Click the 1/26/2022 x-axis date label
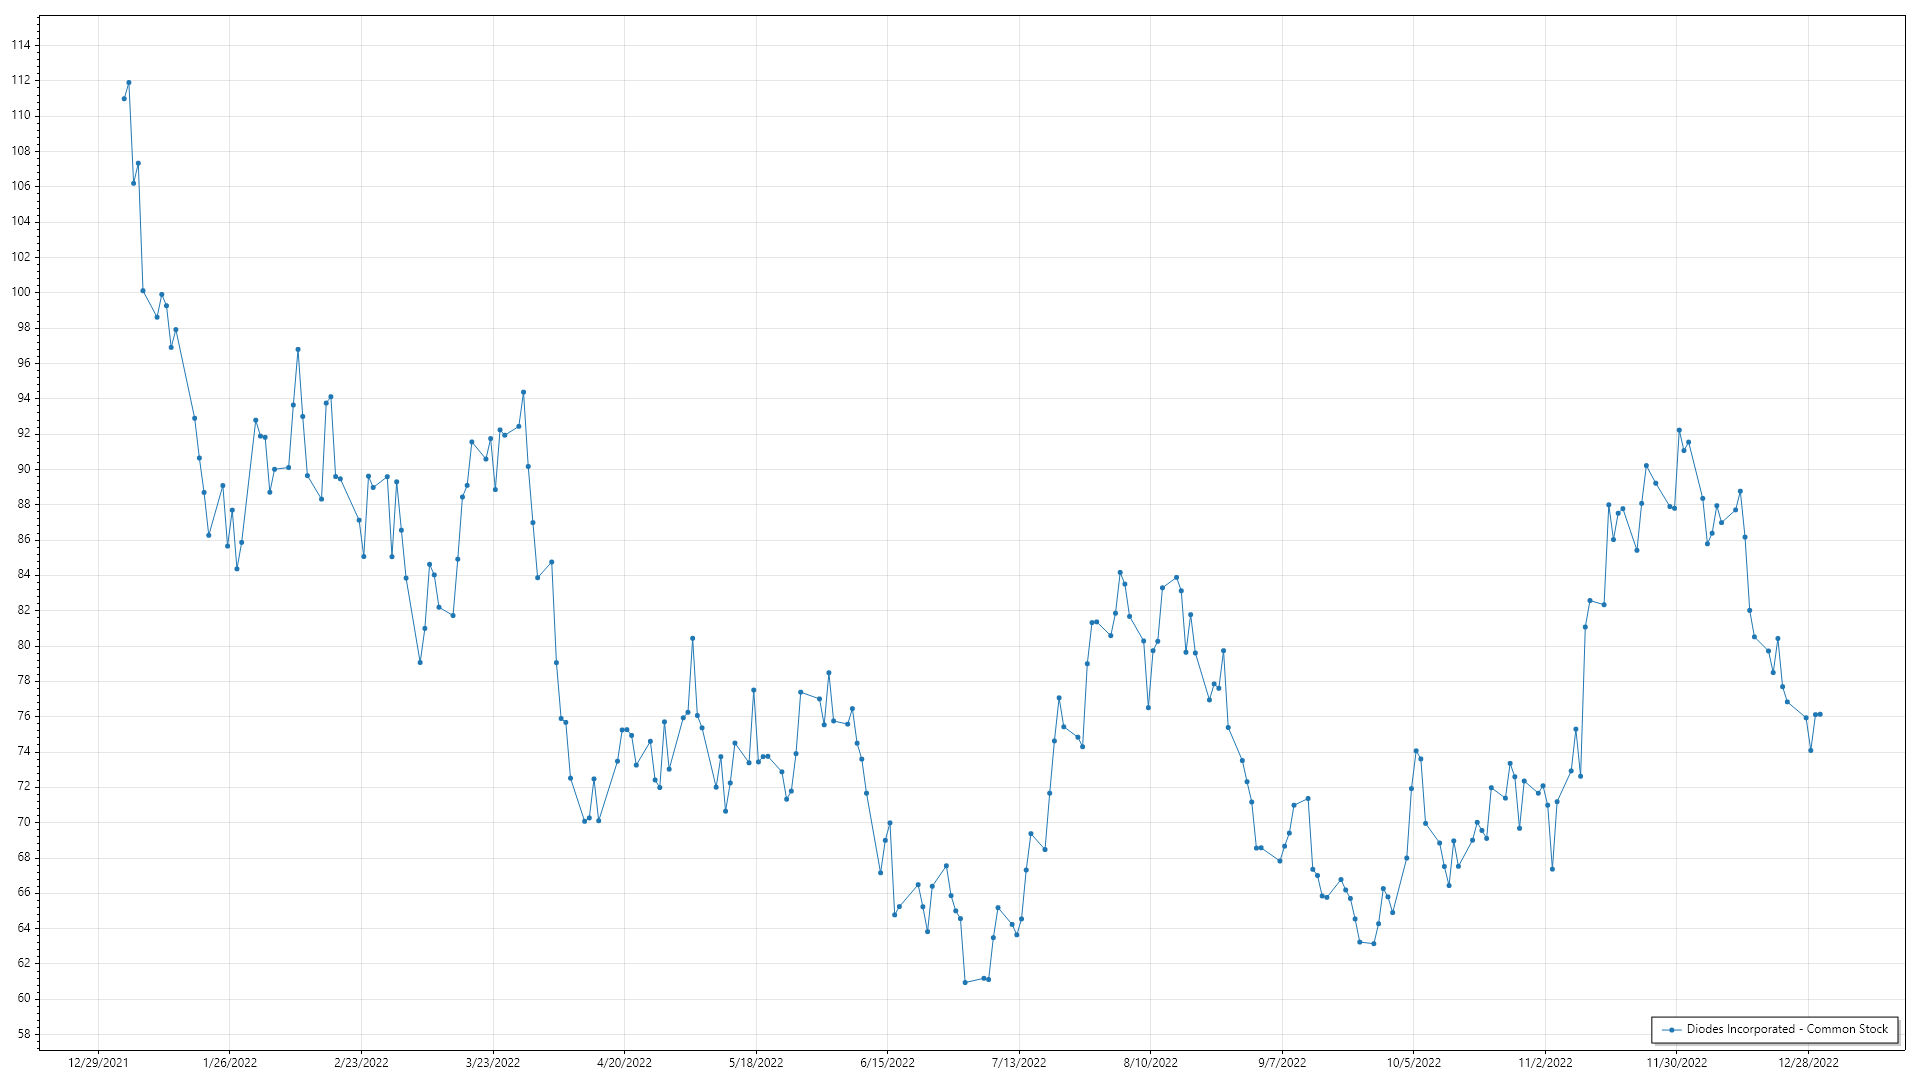This screenshot has height=1080, width=1920. point(230,1062)
